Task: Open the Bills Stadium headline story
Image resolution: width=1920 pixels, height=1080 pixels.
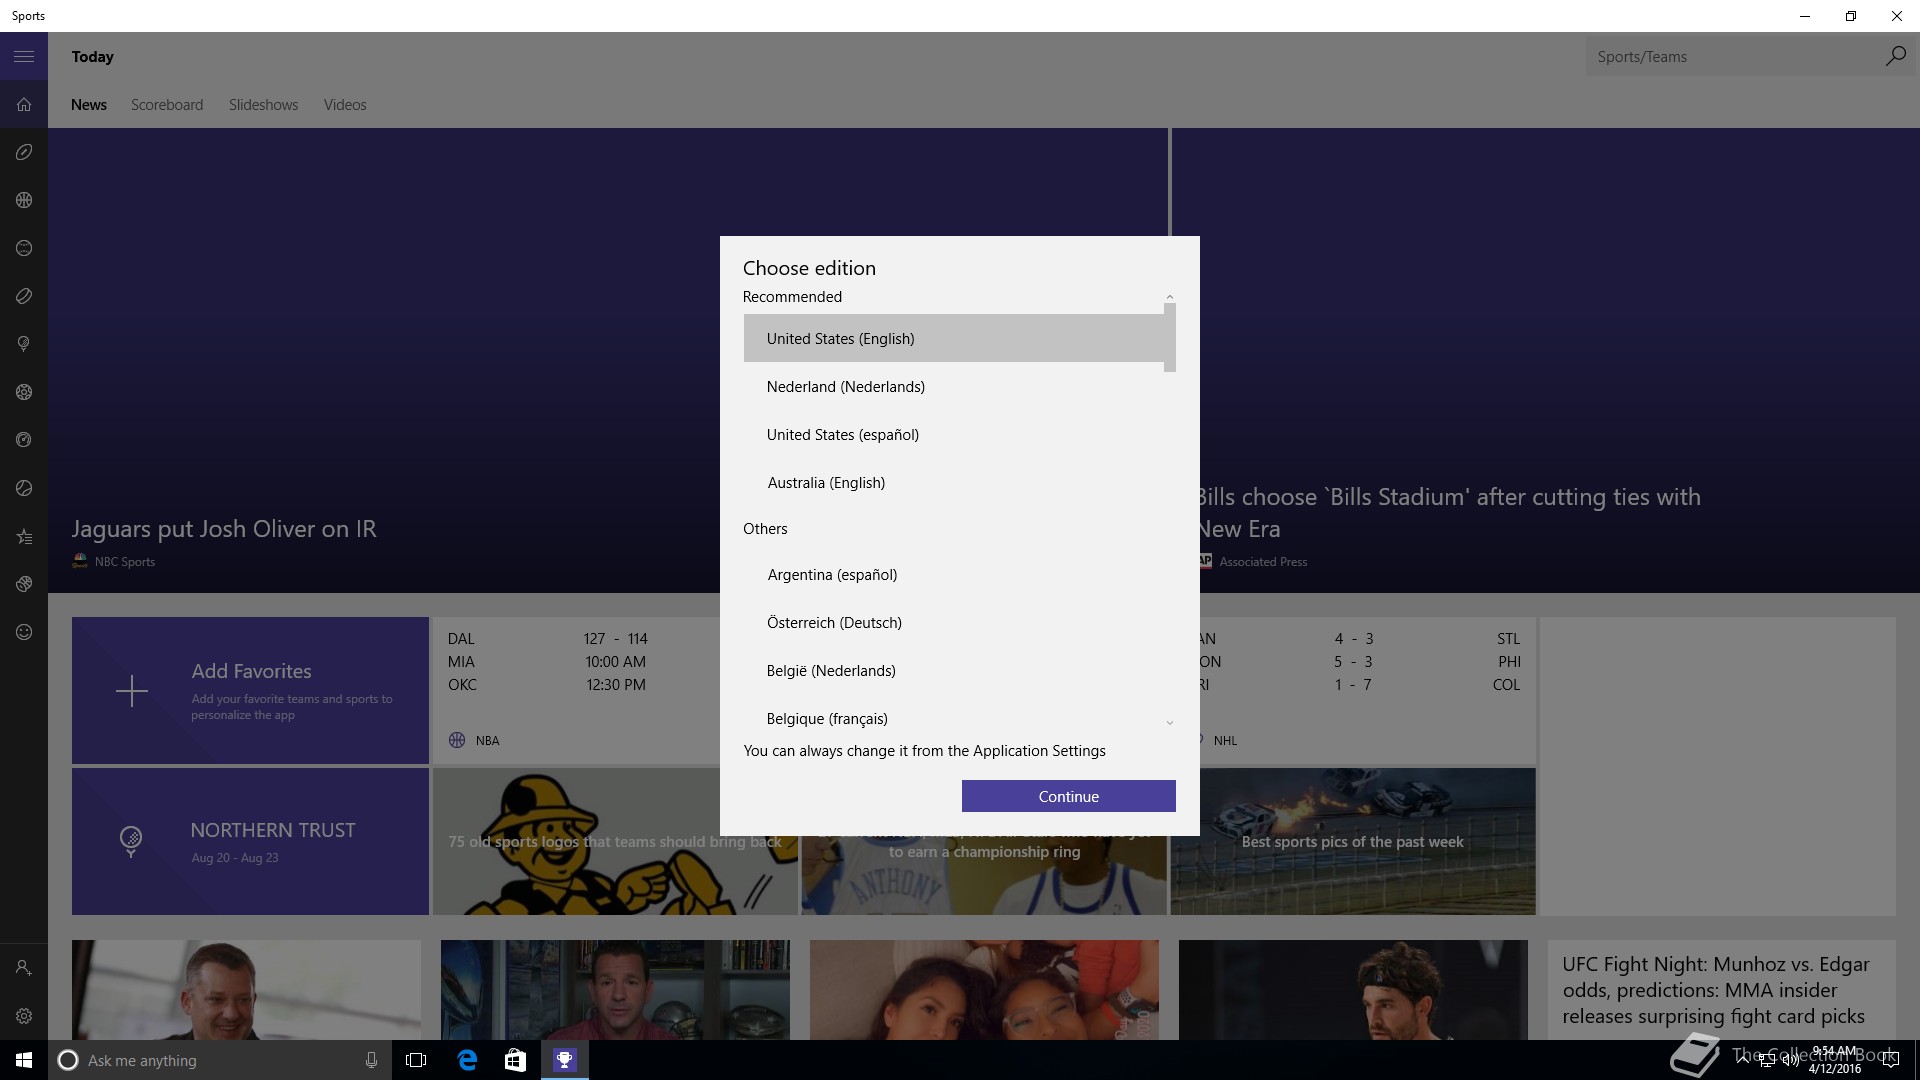Action: coord(1448,512)
